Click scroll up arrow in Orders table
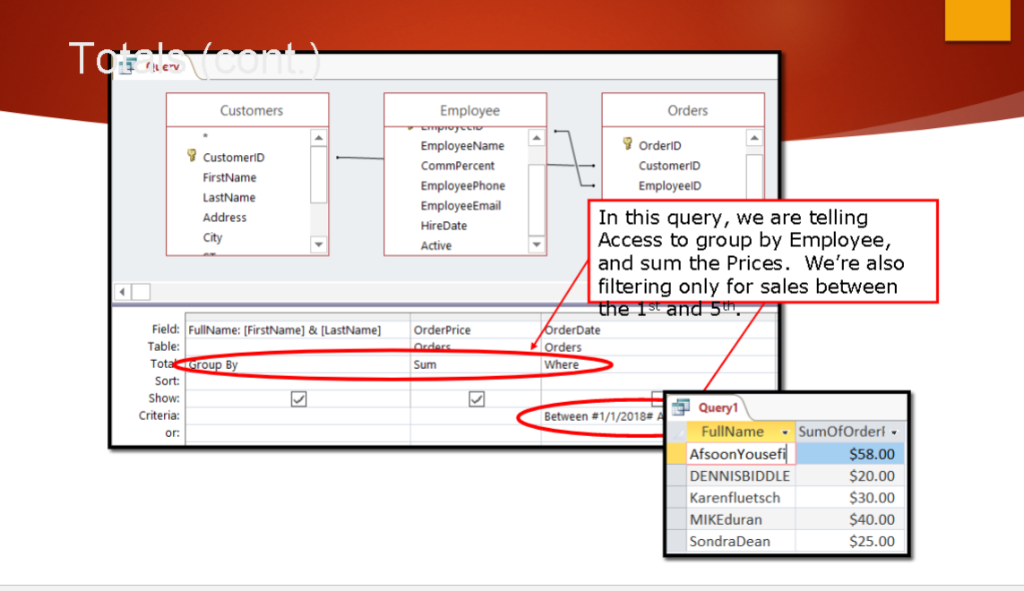The height and width of the screenshot is (591, 1024). (754, 138)
